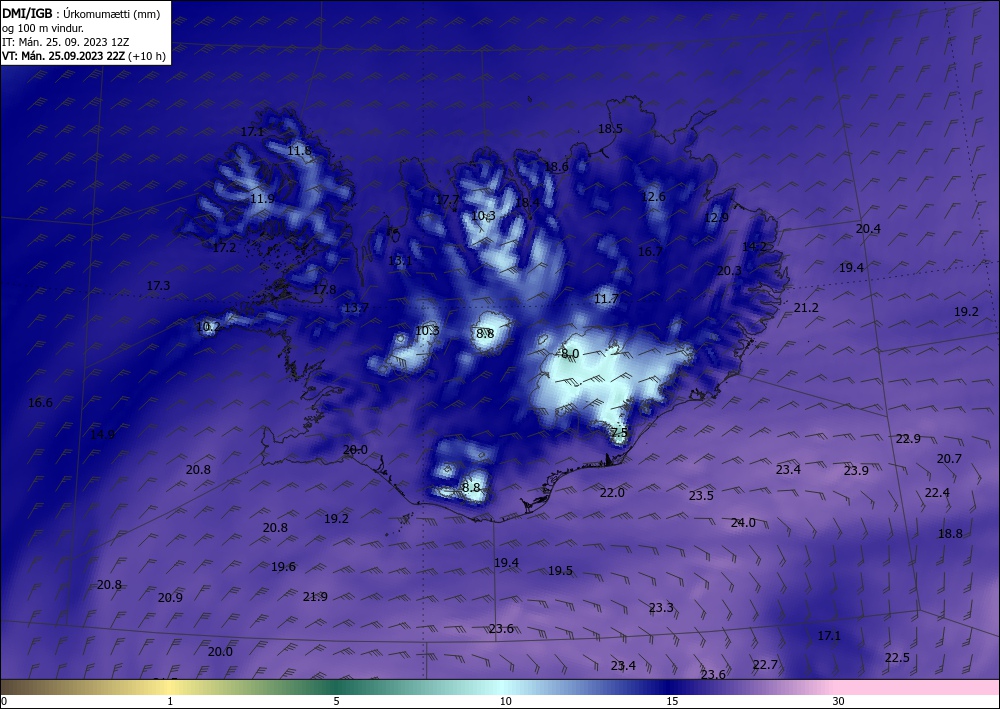Click the '10' label on the color scale

coord(506,701)
